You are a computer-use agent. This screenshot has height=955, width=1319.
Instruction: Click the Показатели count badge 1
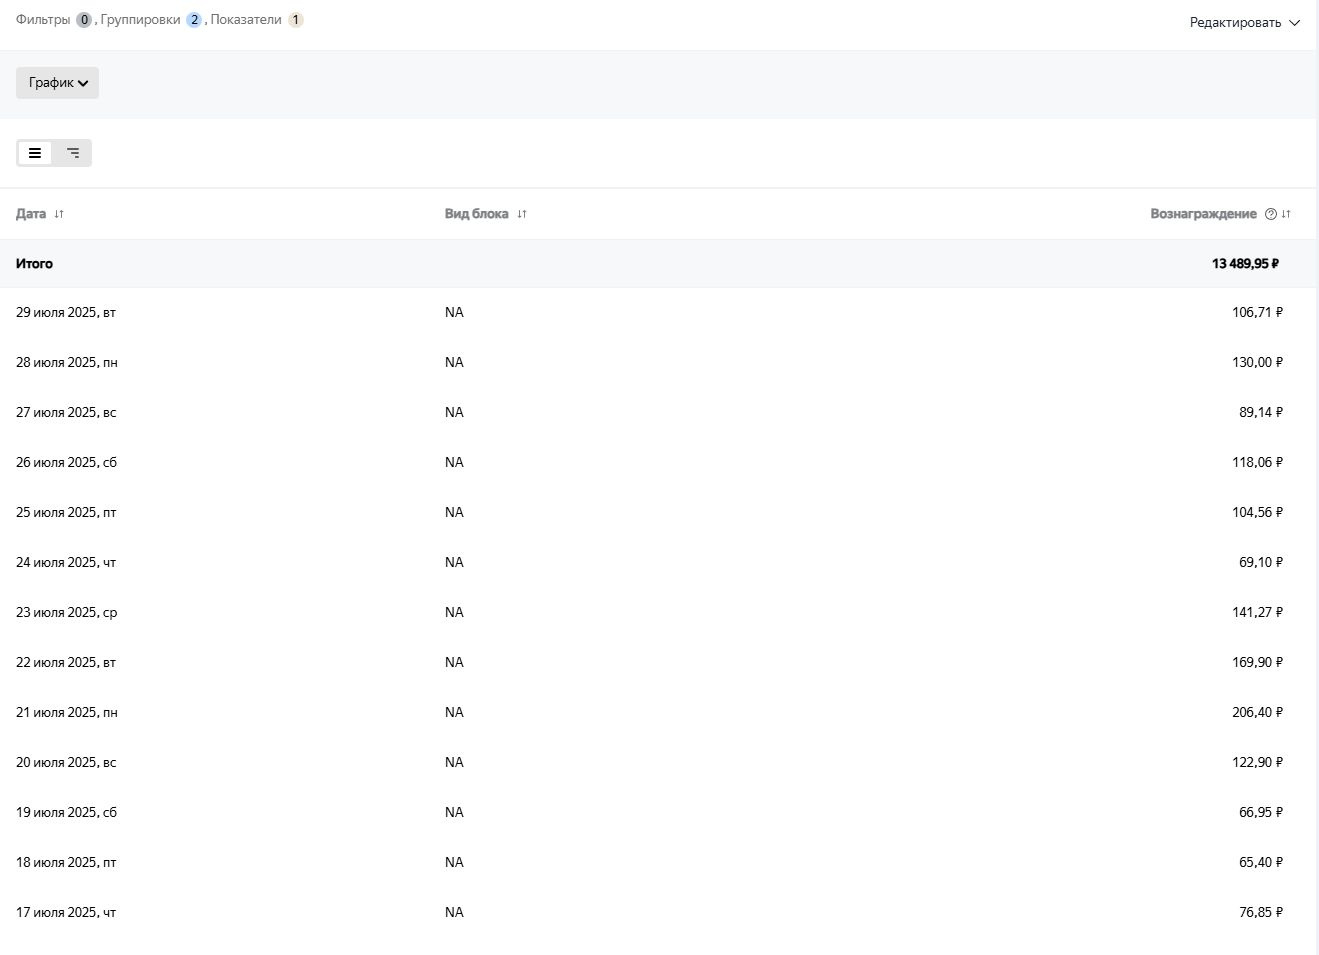point(295,20)
